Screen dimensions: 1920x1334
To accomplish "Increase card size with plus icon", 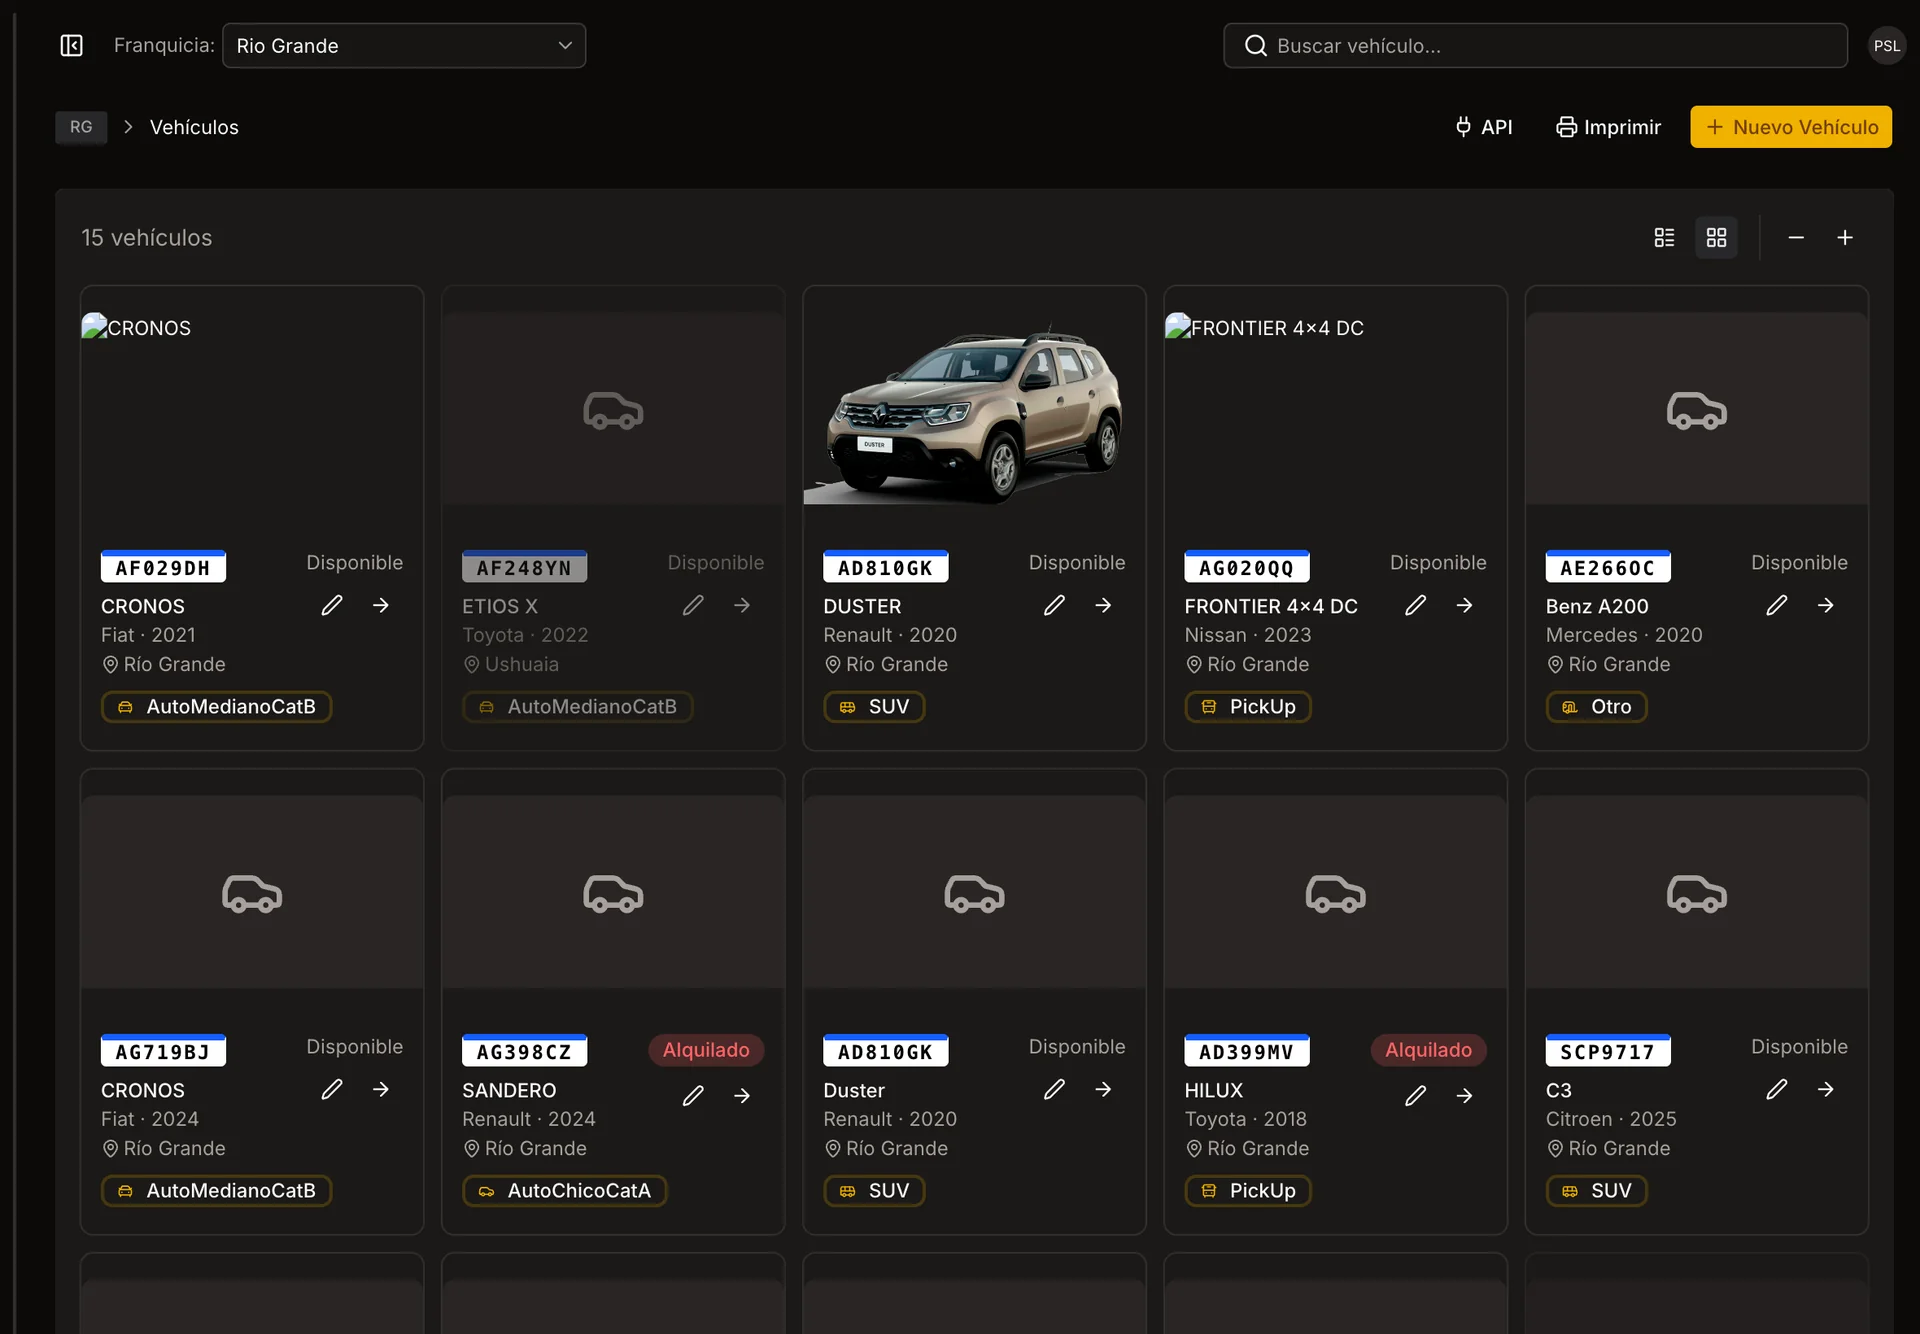I will (x=1845, y=238).
